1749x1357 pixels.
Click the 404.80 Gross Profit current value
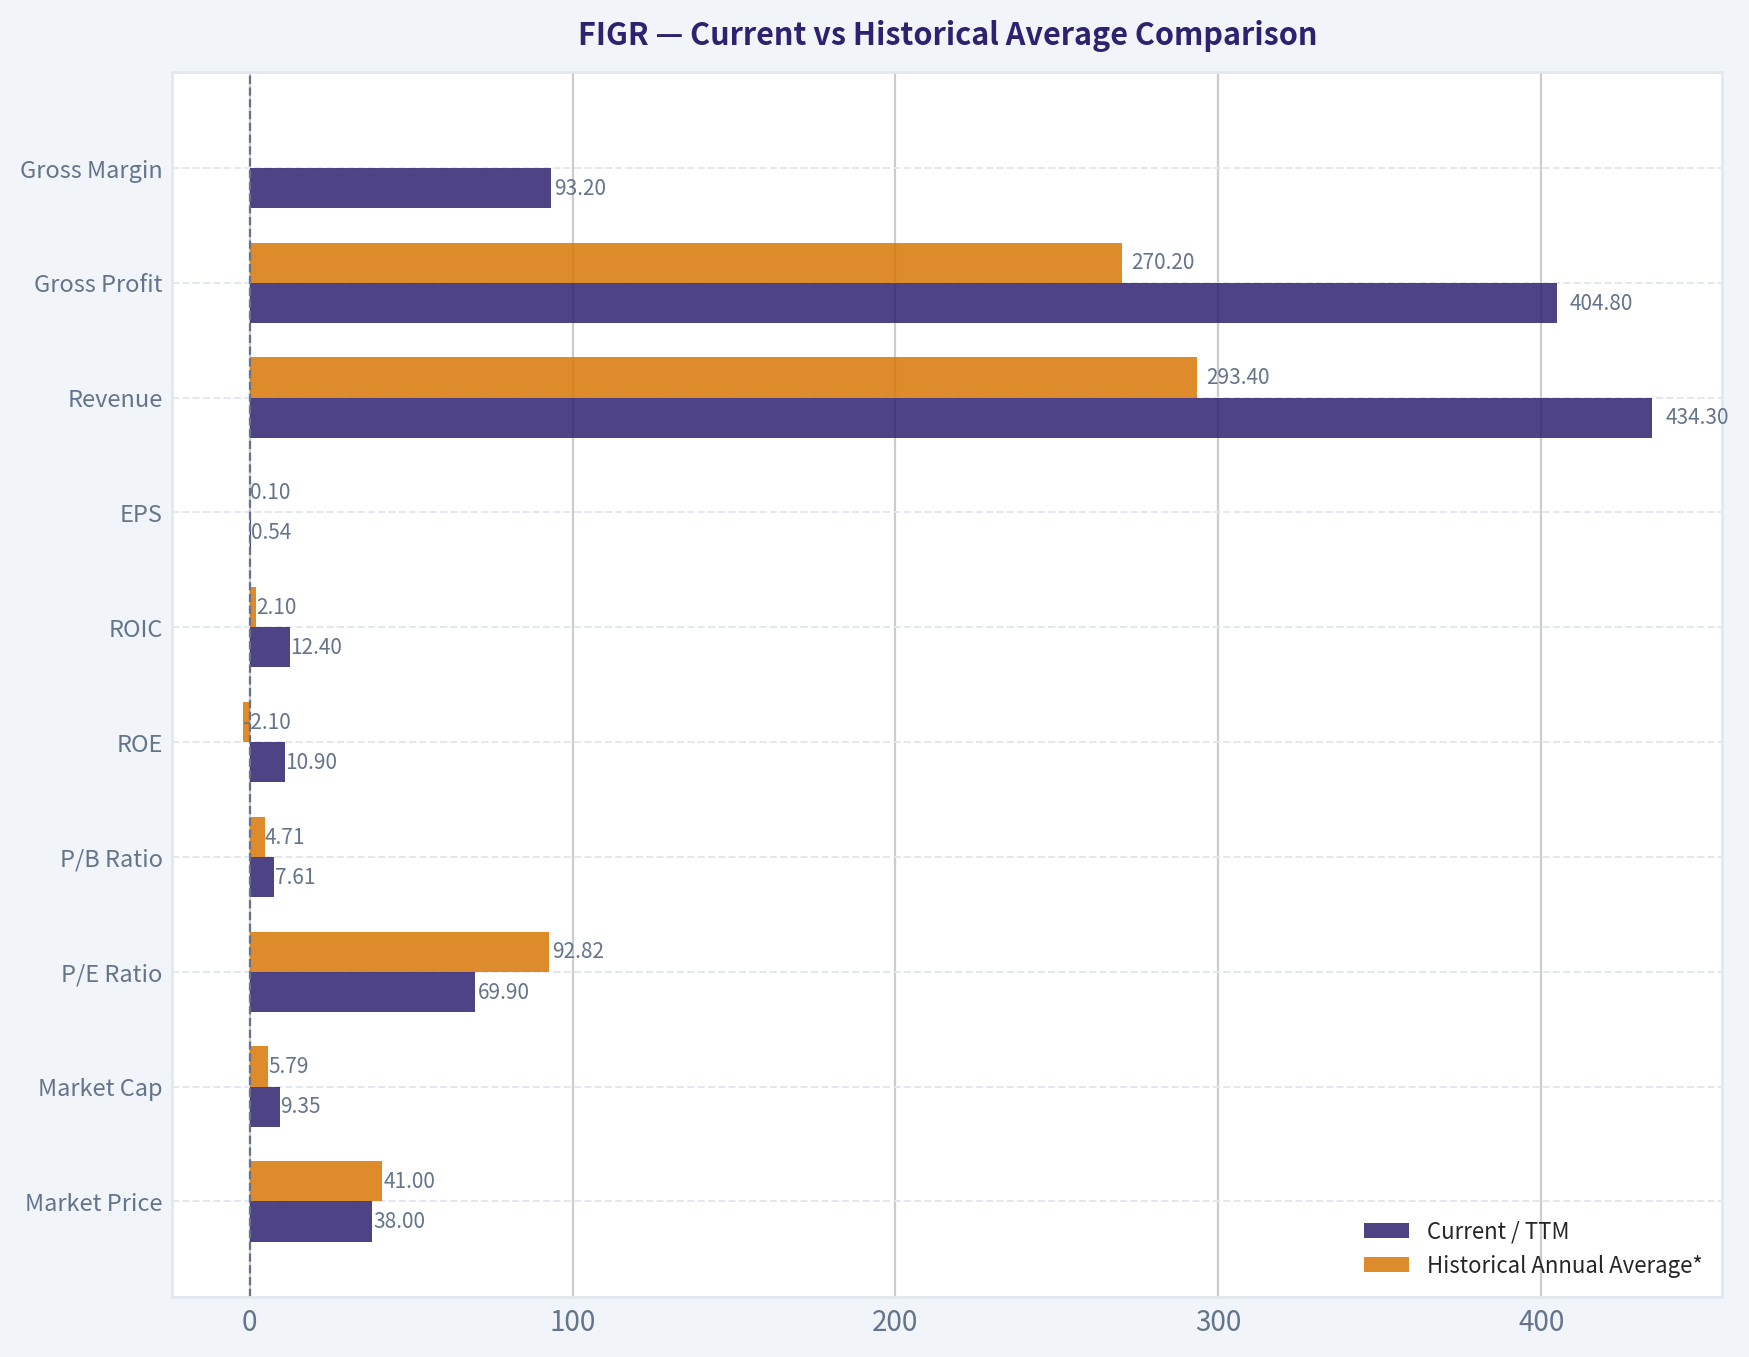pos(1601,303)
